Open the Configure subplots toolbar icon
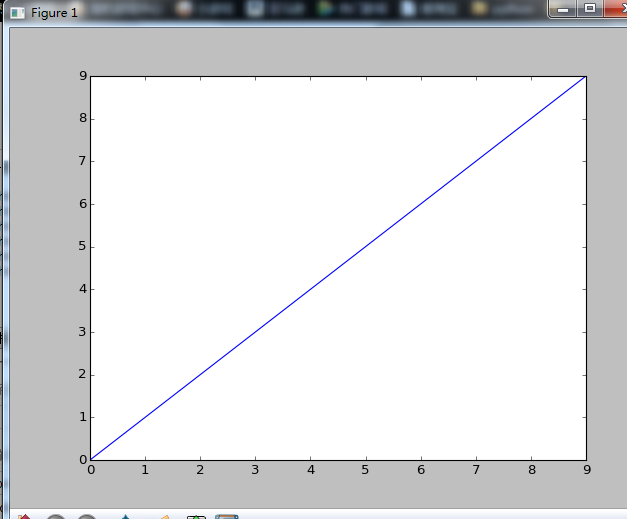The height and width of the screenshot is (519, 627). [196, 517]
